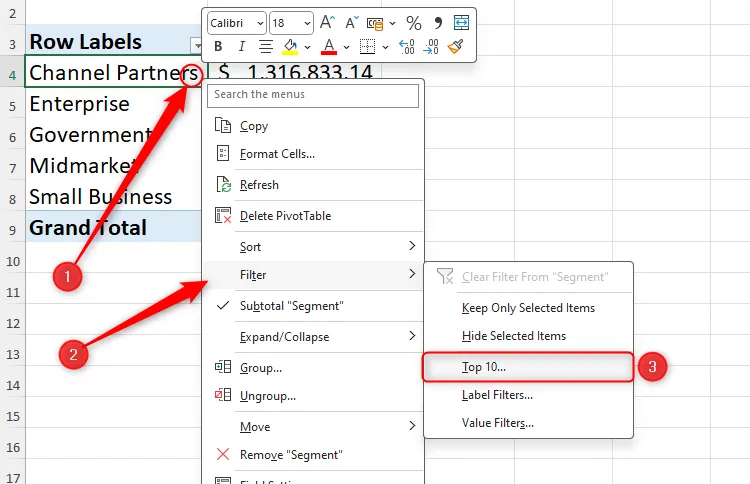
Task: Apply the red font color button
Action: (x=329, y=46)
